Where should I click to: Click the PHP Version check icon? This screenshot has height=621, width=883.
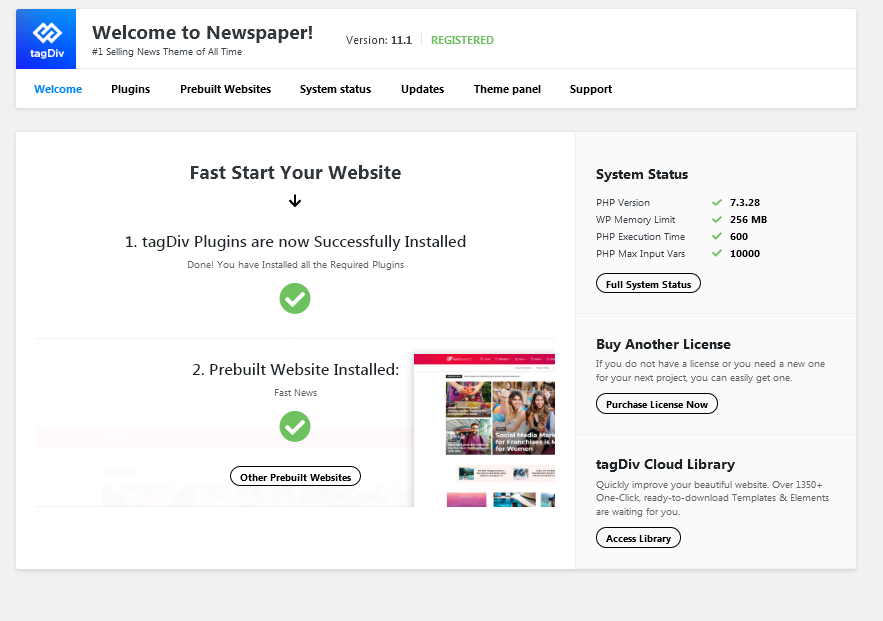click(x=717, y=202)
